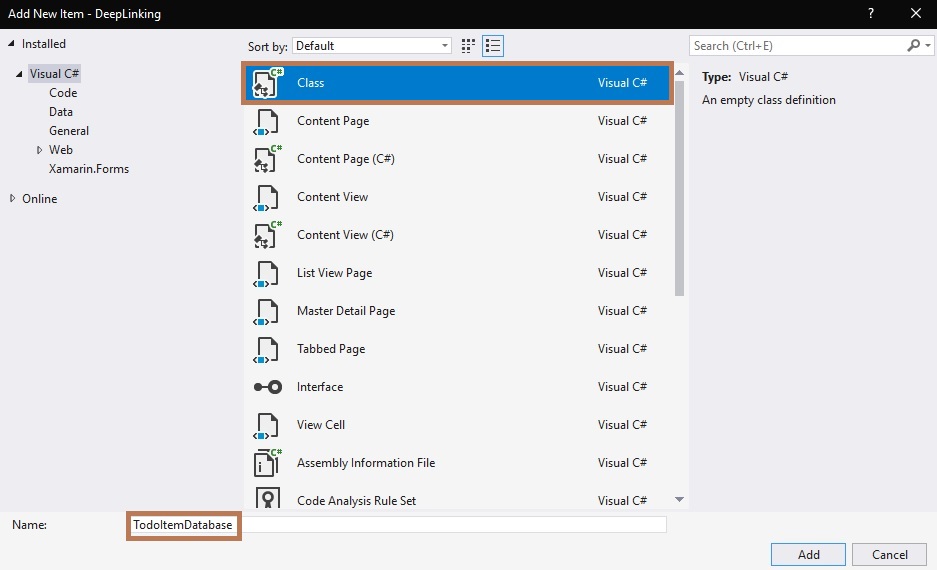937x570 pixels.
Task: Open the search options dropdown arrow
Action: pyautogui.click(x=927, y=45)
